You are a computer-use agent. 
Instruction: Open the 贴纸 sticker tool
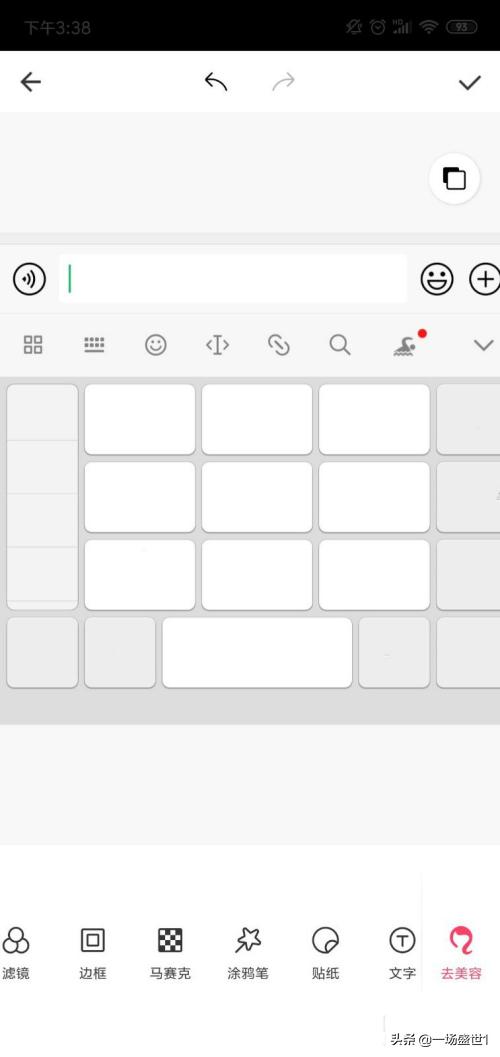click(325, 953)
